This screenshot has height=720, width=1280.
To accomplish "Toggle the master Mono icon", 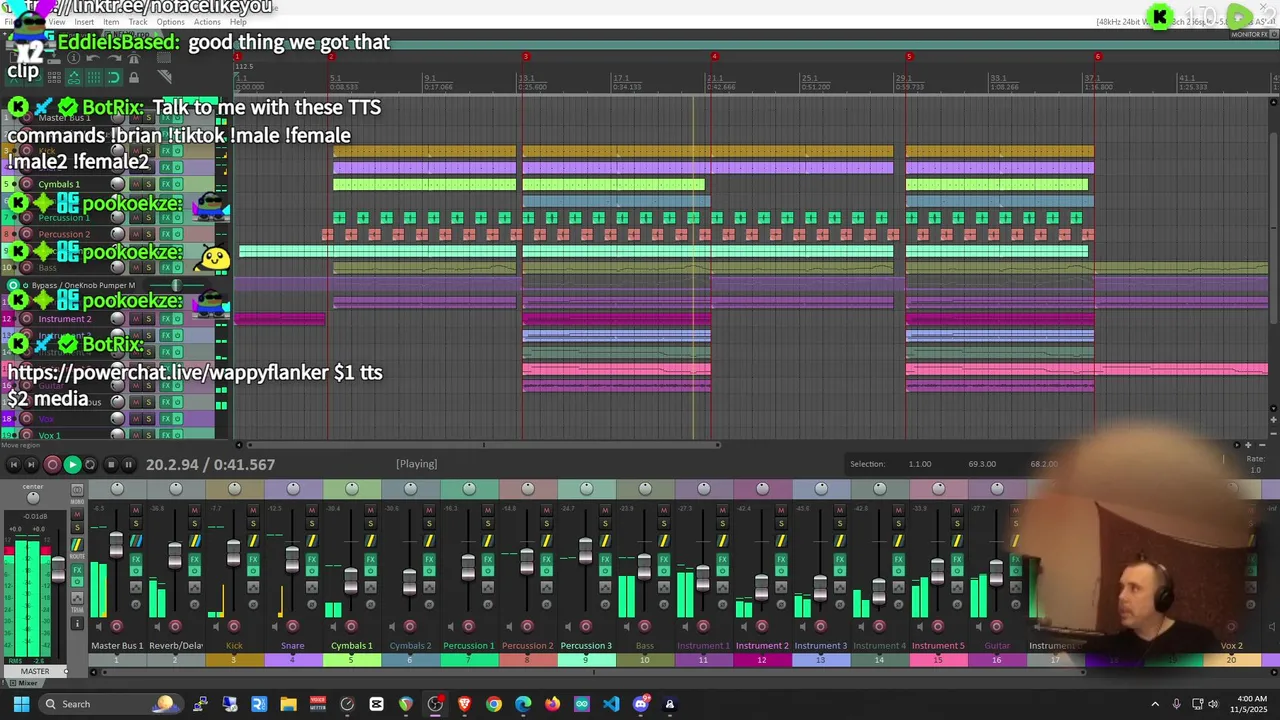I will (x=77, y=490).
